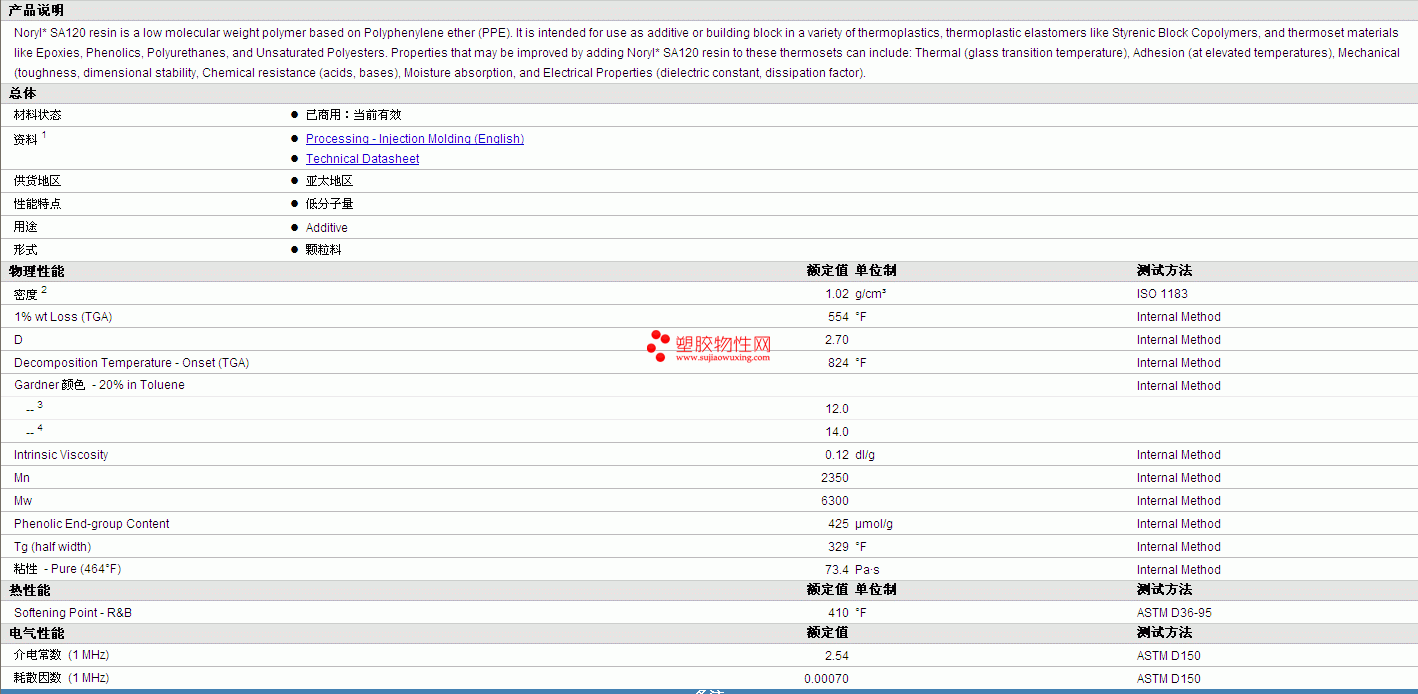Click Internal Method in the Mn row
Screen dimensions: 1418x694
pos(1179,478)
